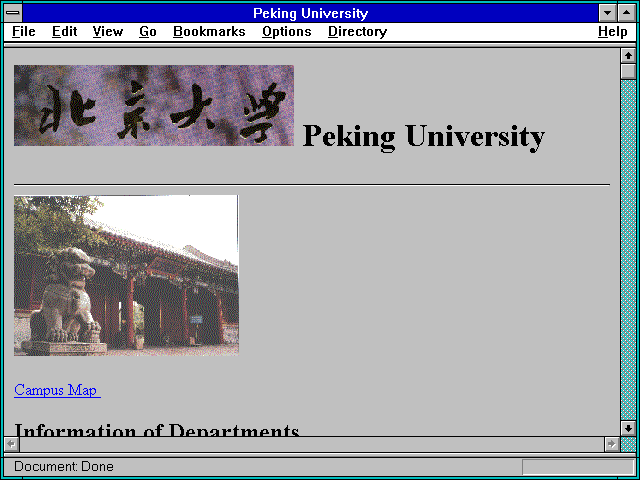Viewport: 640px width, 480px height.
Task: Click the Document: Done status text
Action: (x=64, y=467)
